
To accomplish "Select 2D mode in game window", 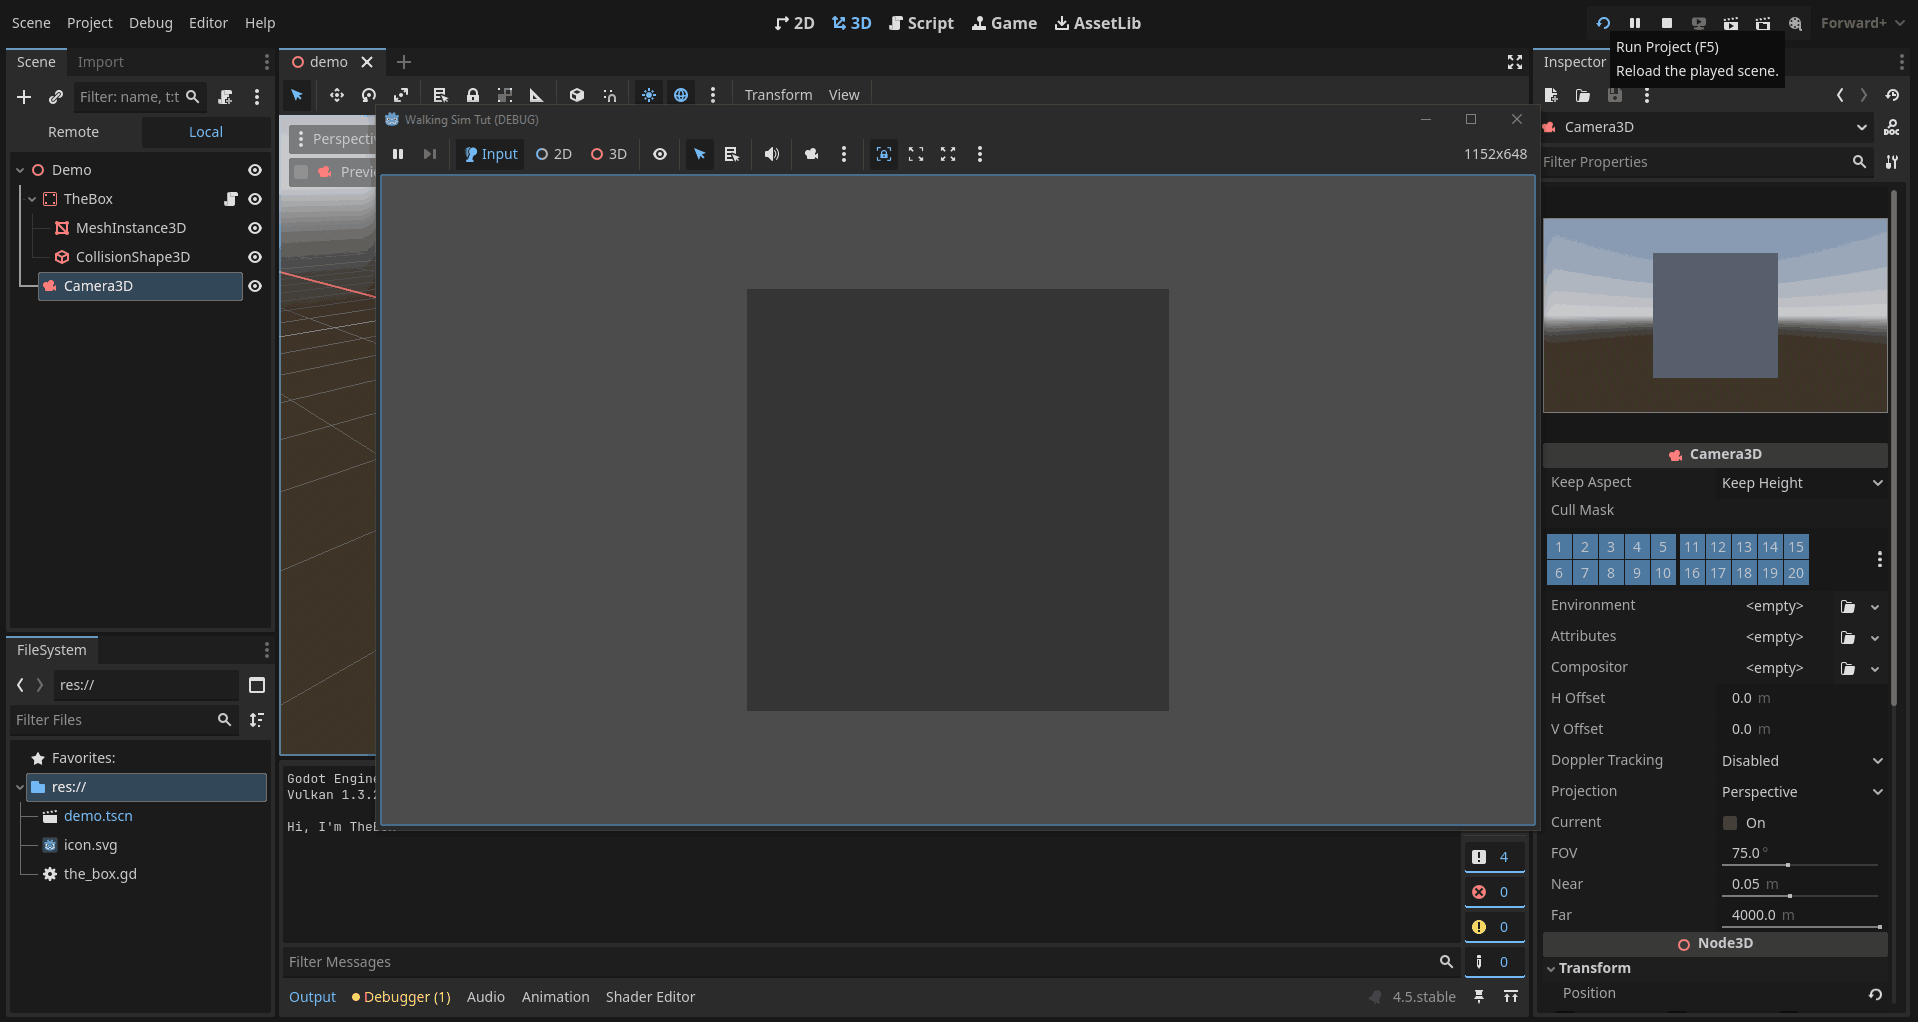I will tap(554, 154).
